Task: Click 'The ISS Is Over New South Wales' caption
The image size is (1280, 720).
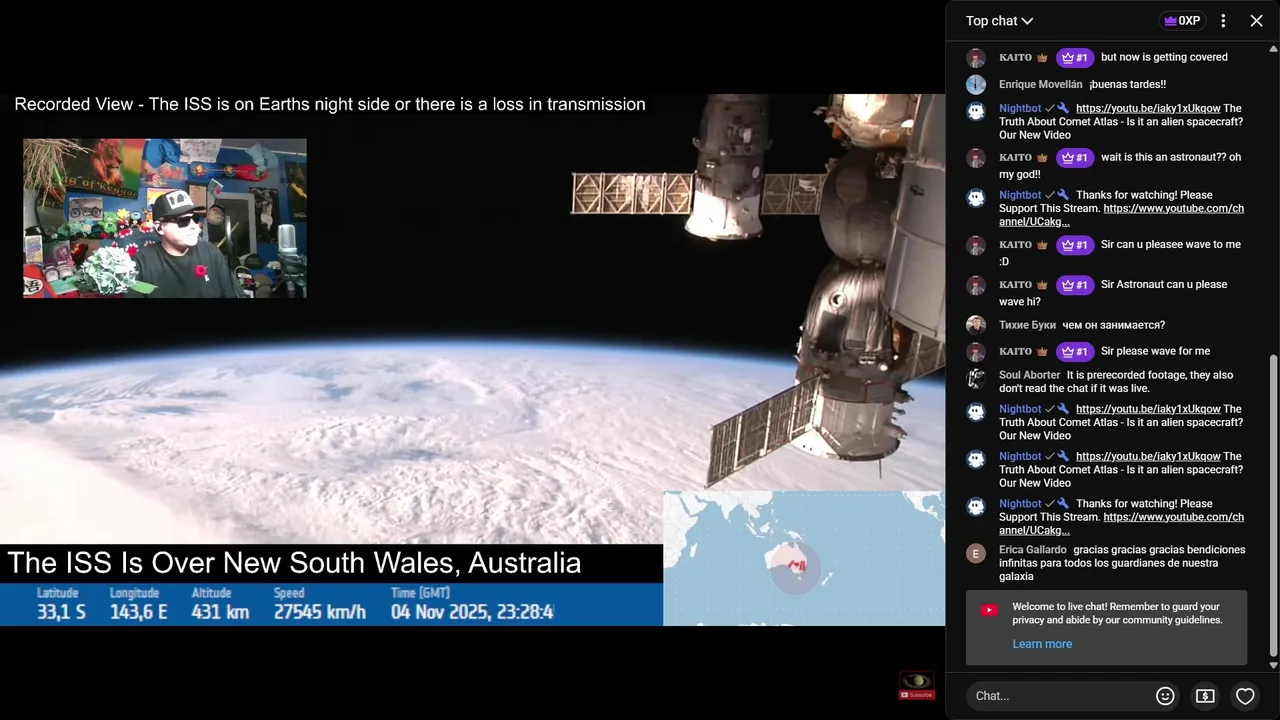Action: pyautogui.click(x=294, y=563)
